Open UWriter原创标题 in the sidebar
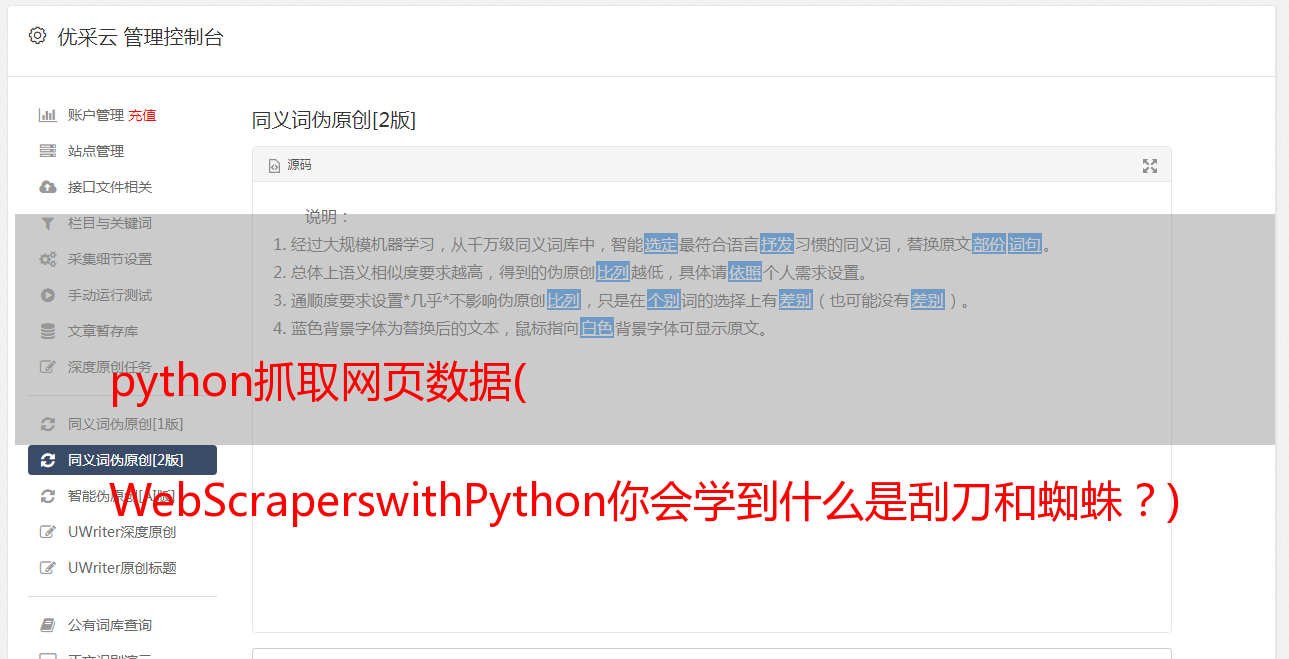The width and height of the screenshot is (1289, 659). pyautogui.click(x=122, y=568)
